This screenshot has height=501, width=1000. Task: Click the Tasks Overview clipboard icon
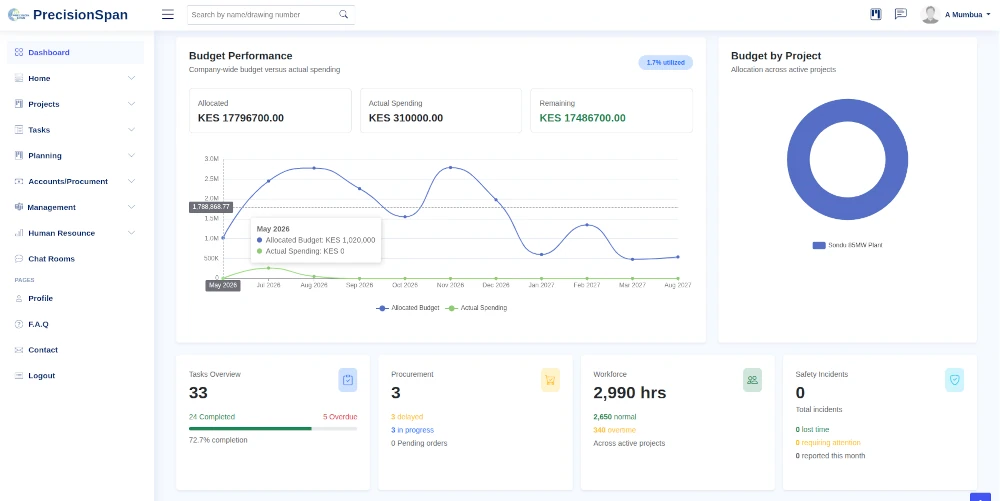pos(348,380)
